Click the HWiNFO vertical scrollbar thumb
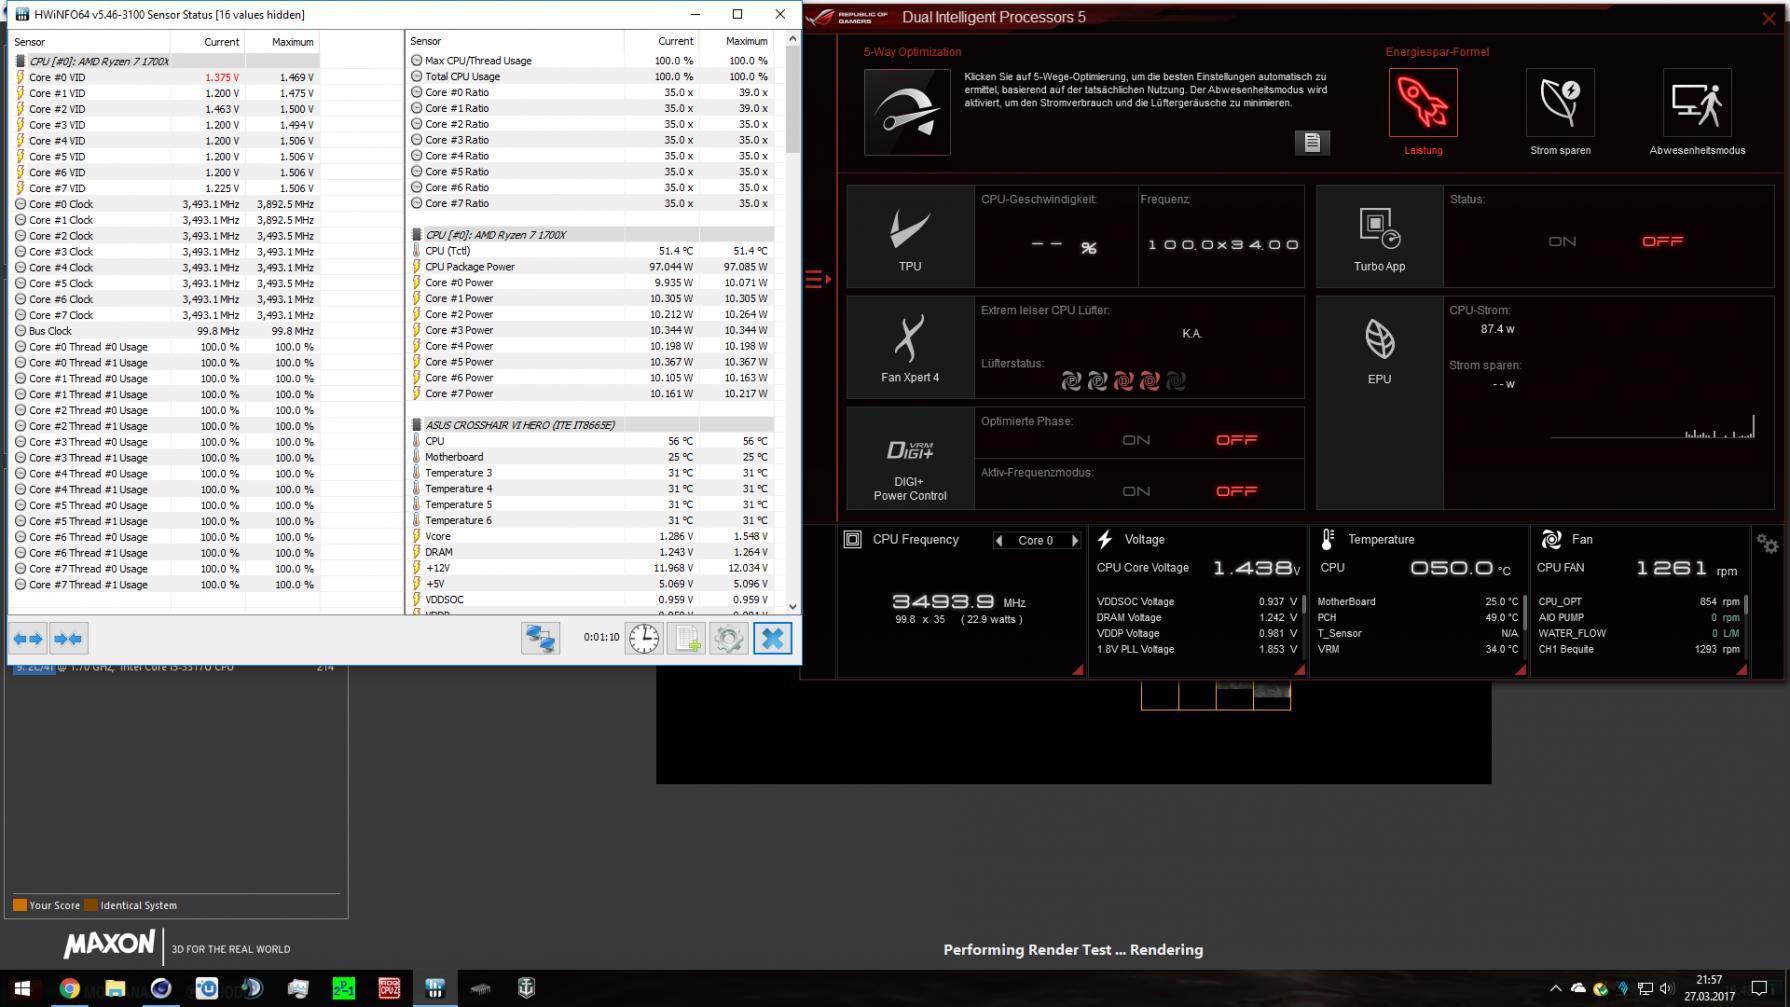The width and height of the screenshot is (1790, 1007). tap(793, 99)
